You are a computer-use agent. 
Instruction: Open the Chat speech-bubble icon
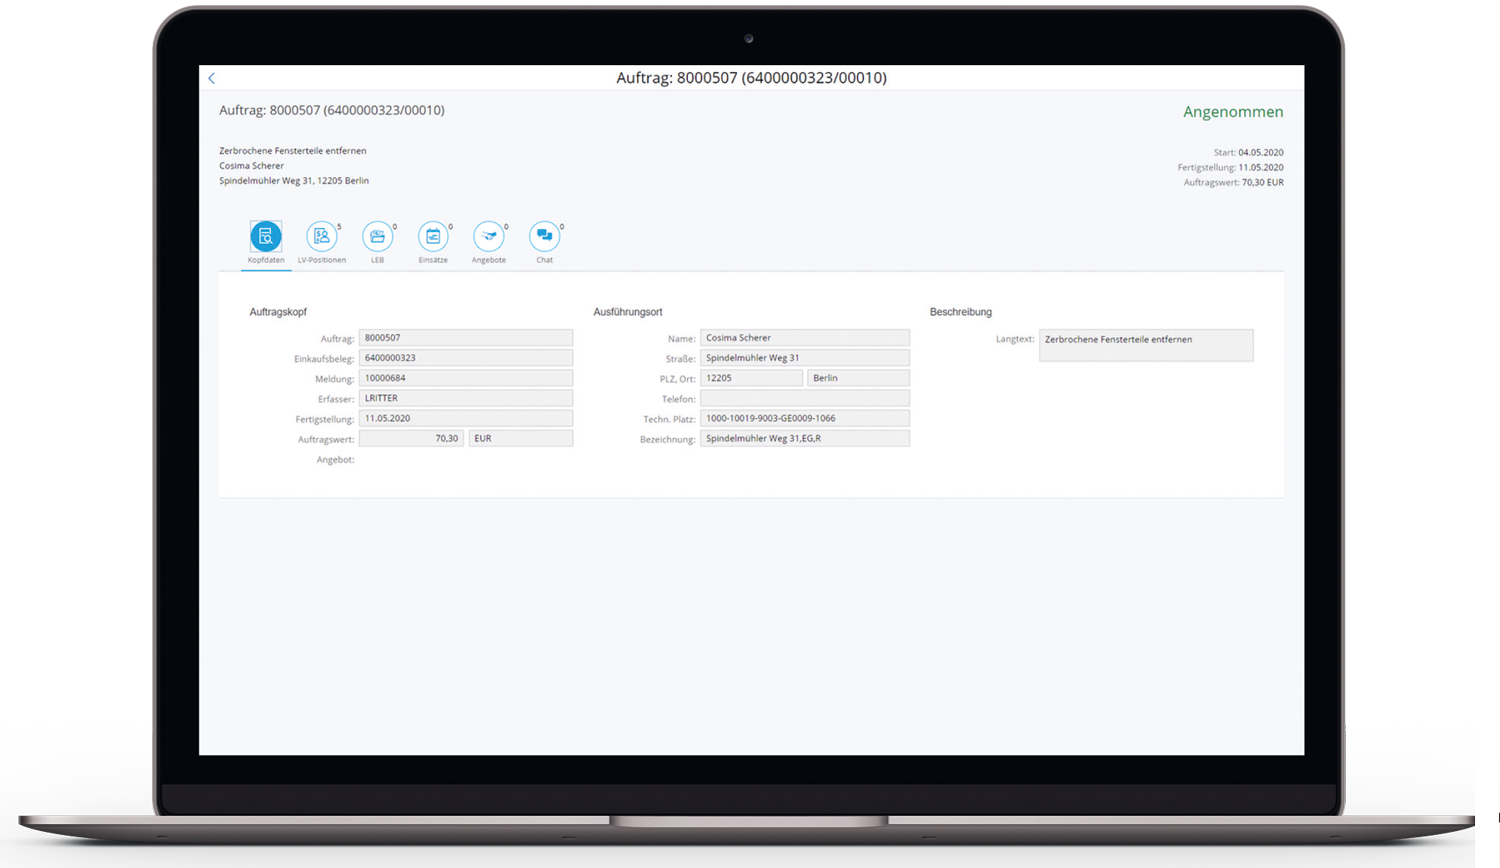544,237
